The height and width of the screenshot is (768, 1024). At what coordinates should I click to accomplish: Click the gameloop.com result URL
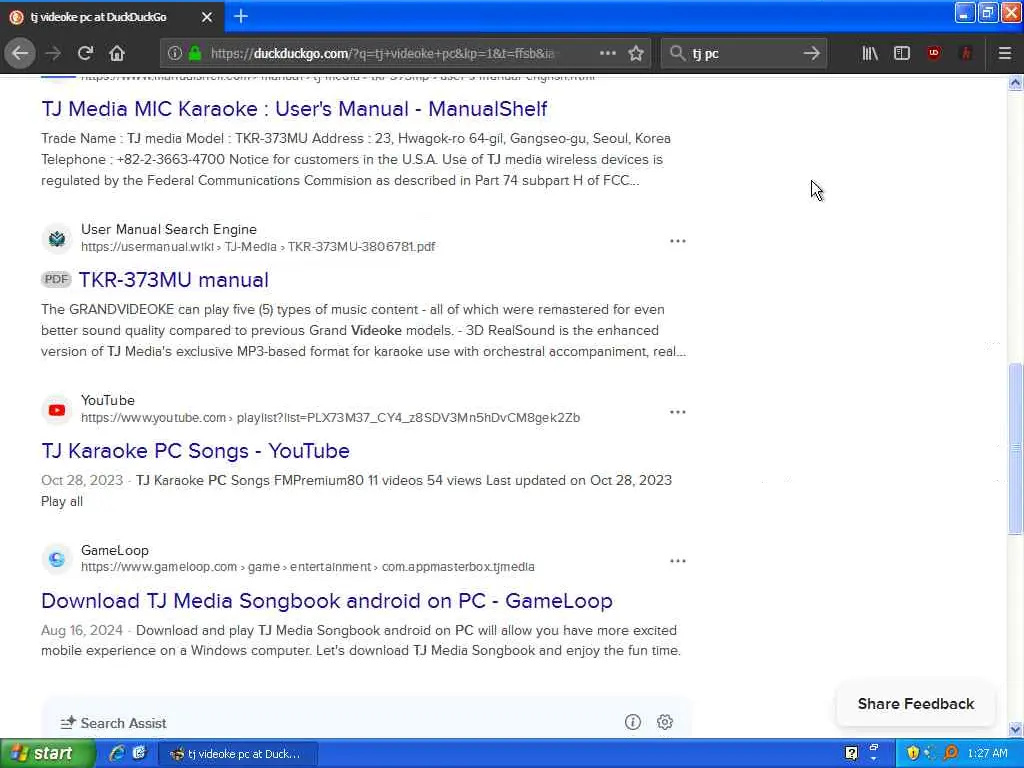(x=308, y=567)
